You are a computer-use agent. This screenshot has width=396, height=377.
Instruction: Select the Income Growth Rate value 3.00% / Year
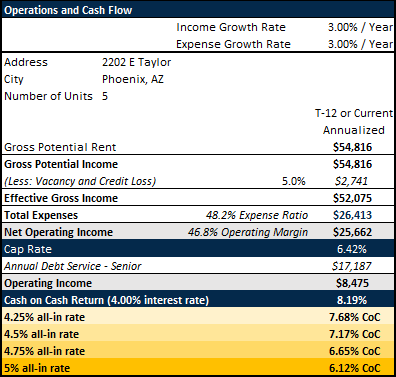click(x=360, y=27)
